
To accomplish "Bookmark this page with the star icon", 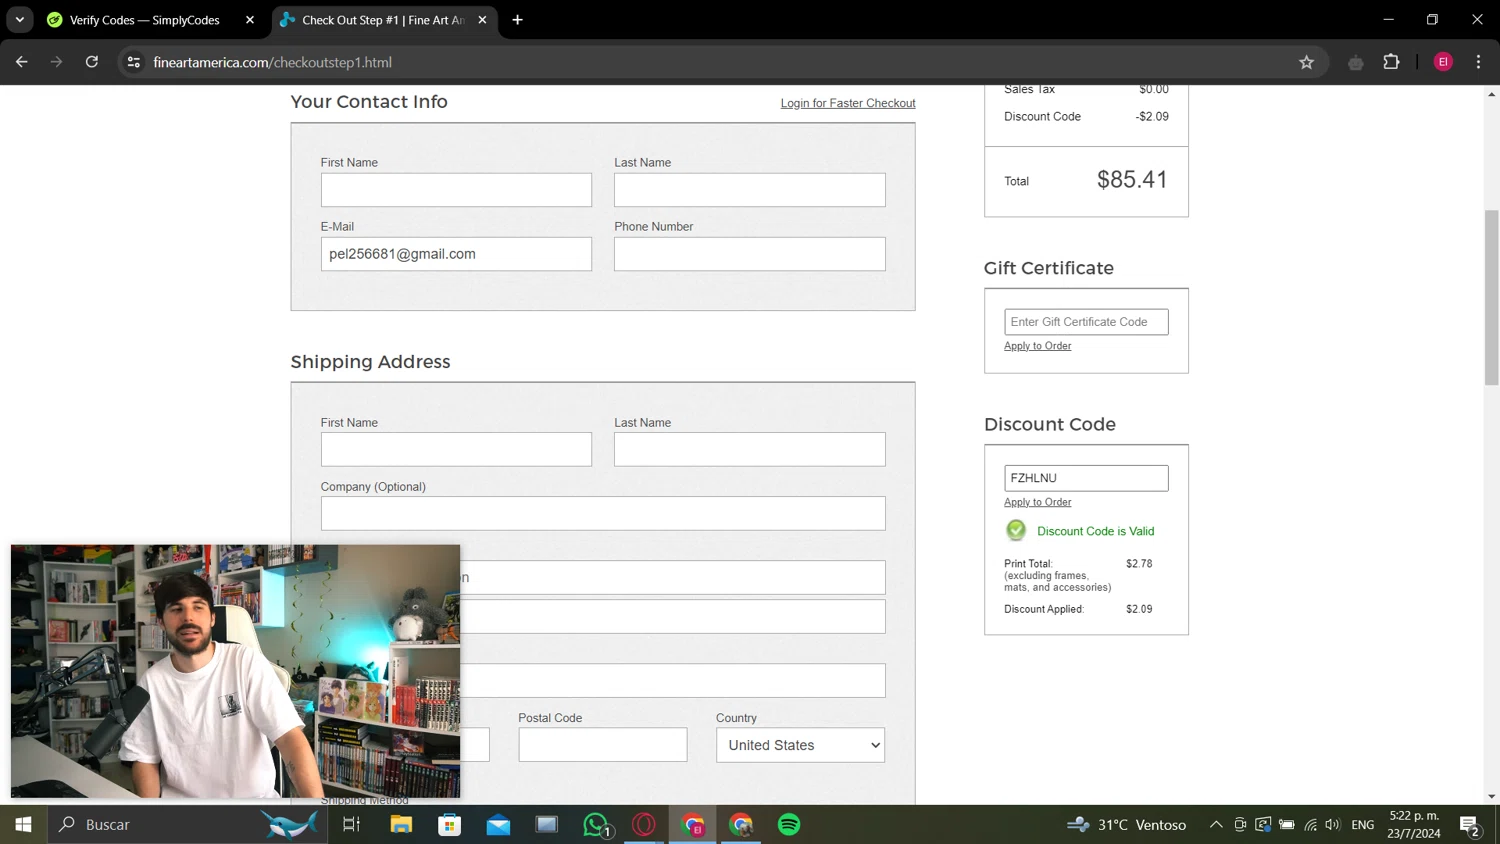I will click(1306, 62).
